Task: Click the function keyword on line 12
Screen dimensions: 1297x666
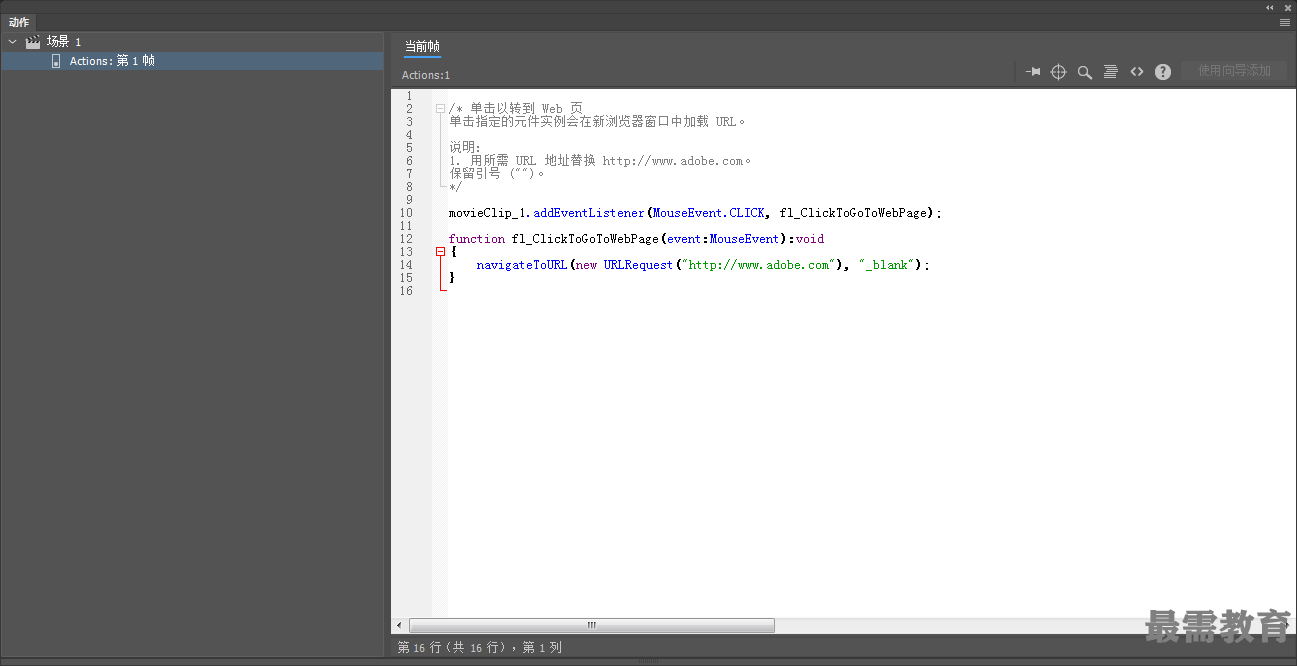Action: (x=477, y=239)
